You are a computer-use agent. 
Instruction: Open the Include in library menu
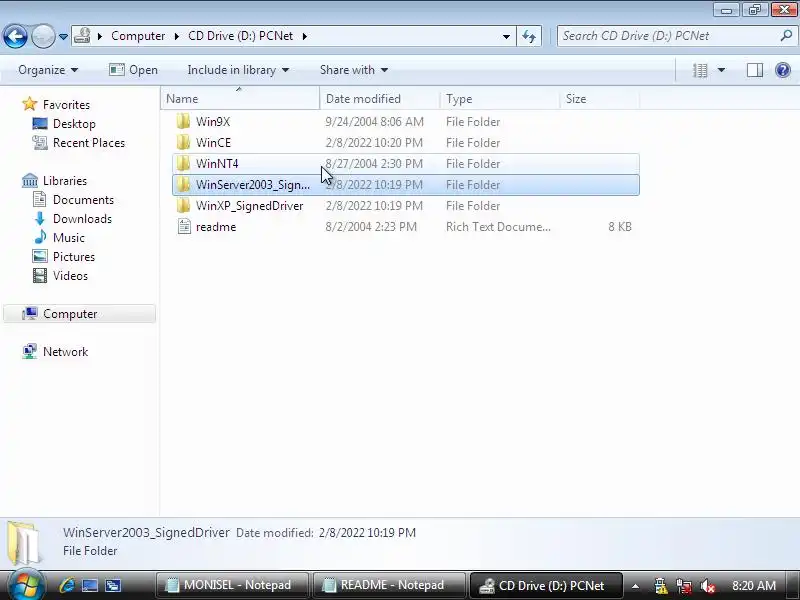coord(238,70)
